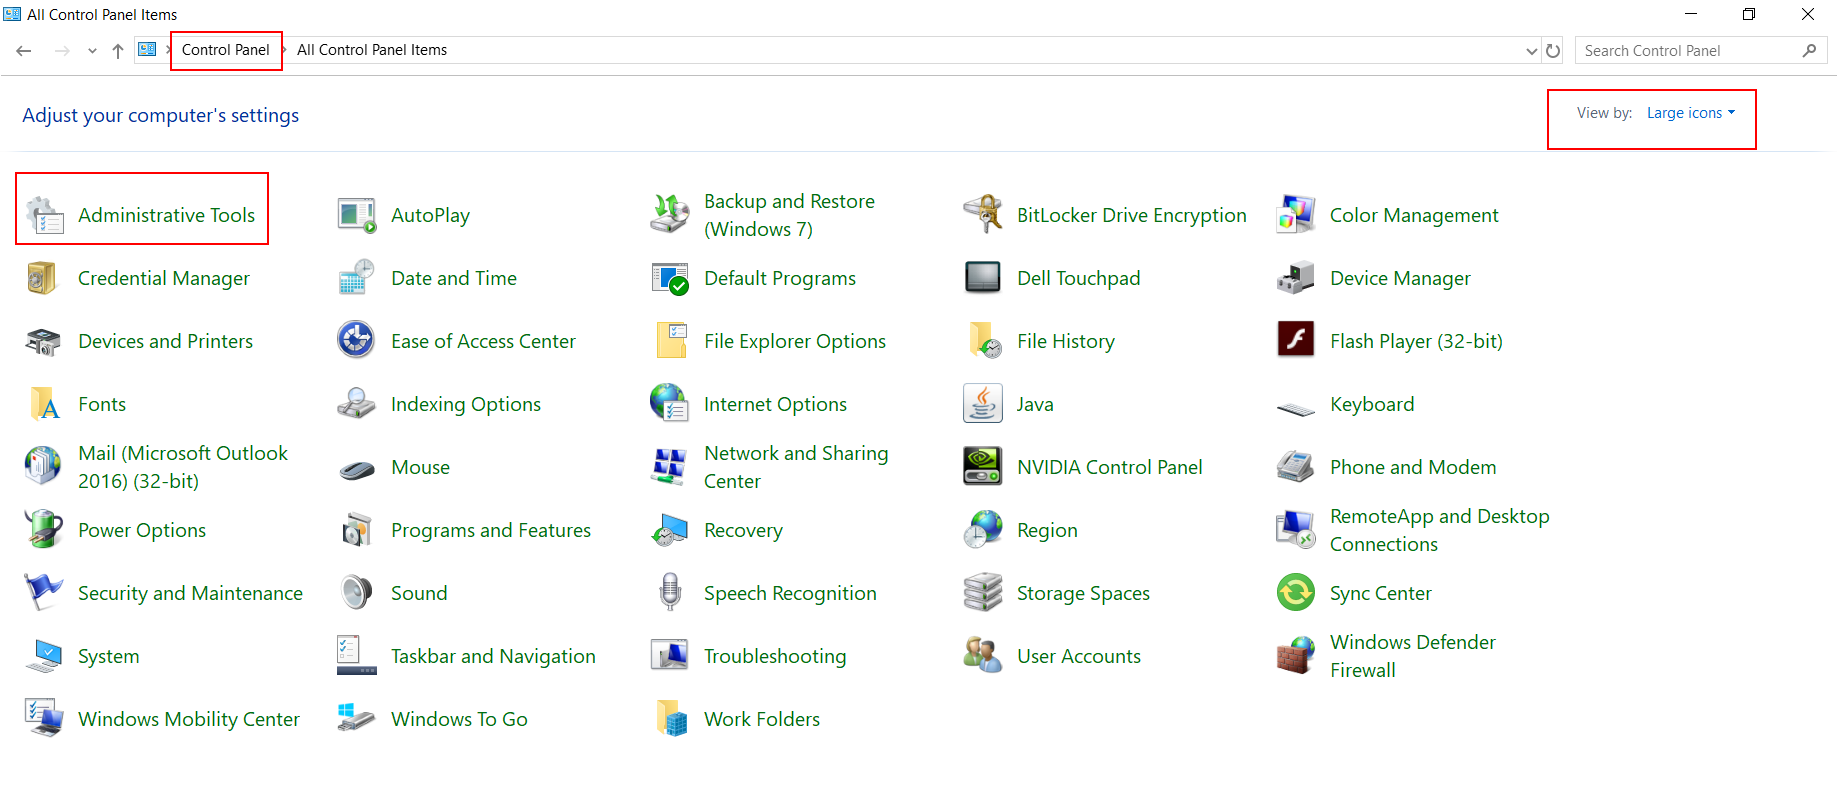Image resolution: width=1837 pixels, height=787 pixels.
Task: Open the System link
Action: click(x=109, y=656)
